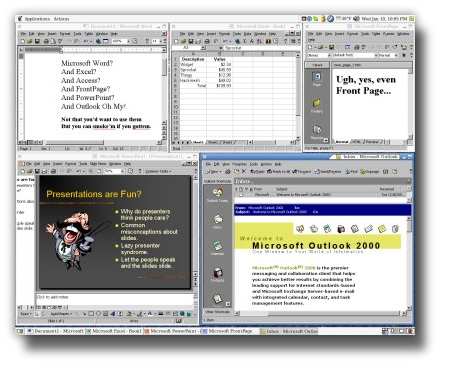450x365 pixels.
Task: Open the AutoShapes dropdown in PowerPoint
Action: tap(60, 314)
